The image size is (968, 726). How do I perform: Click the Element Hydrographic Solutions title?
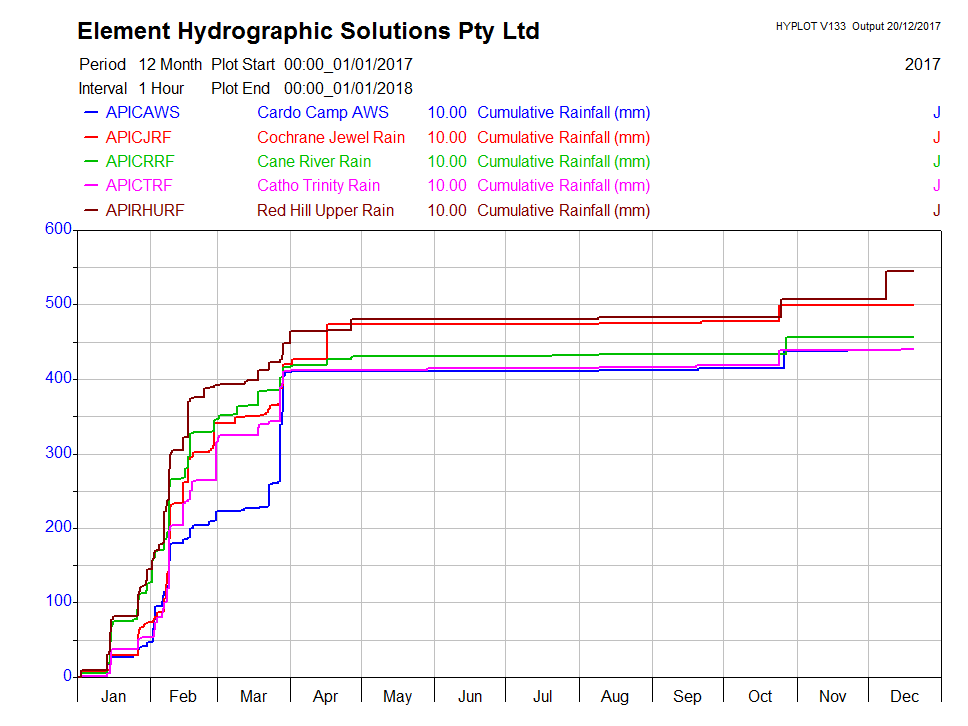[x=308, y=32]
